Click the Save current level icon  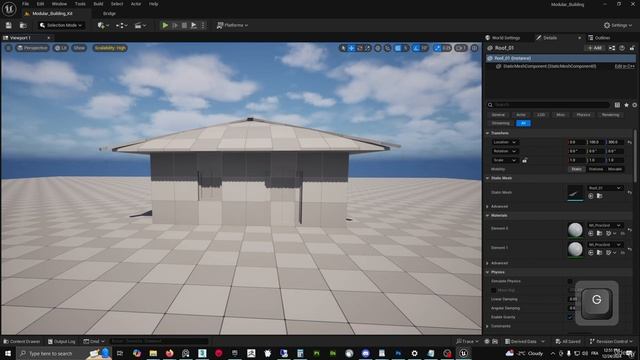tap(9, 25)
